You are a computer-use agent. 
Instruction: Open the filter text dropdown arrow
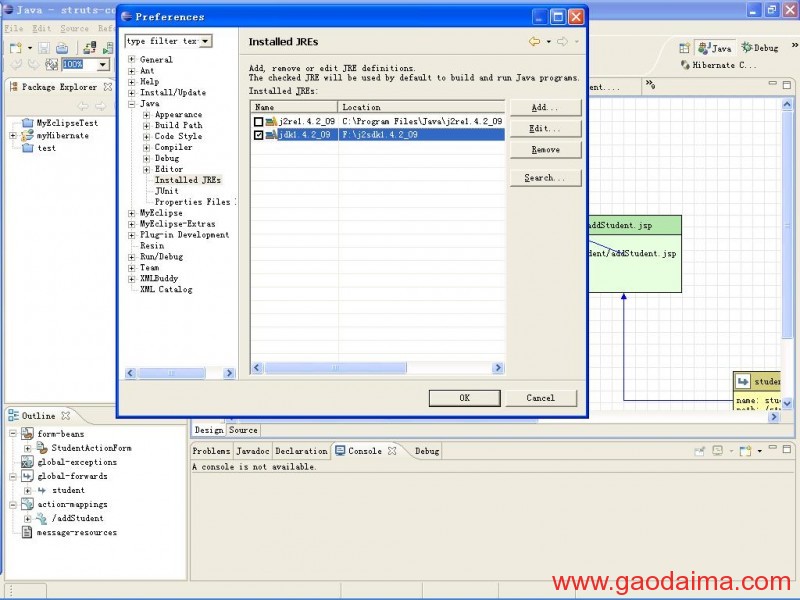pyautogui.click(x=205, y=41)
